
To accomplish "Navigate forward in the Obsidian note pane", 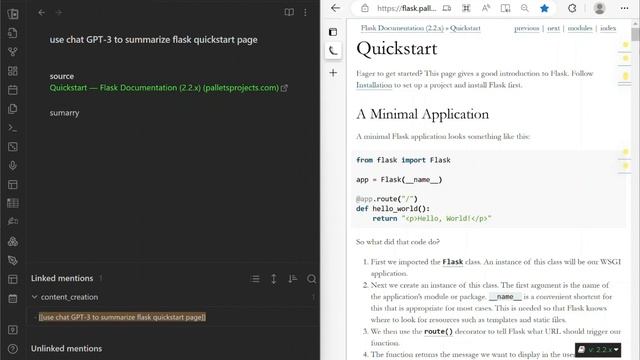I will 59,13.
